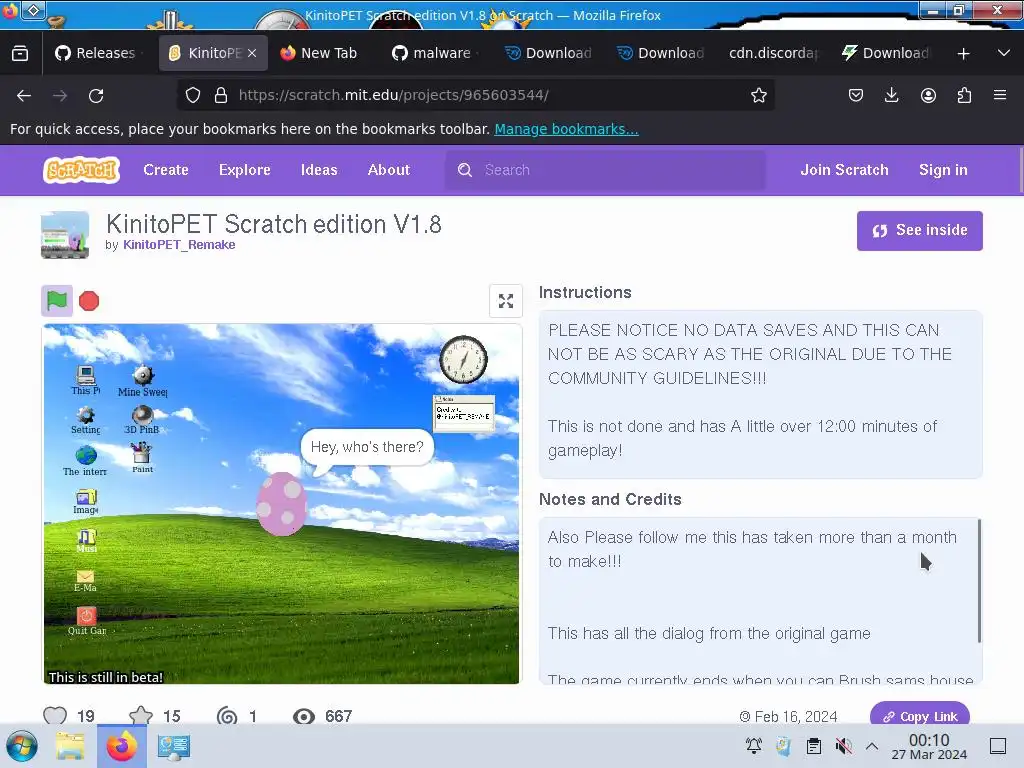Open the Explore page
This screenshot has height=768, width=1024.
click(x=245, y=170)
